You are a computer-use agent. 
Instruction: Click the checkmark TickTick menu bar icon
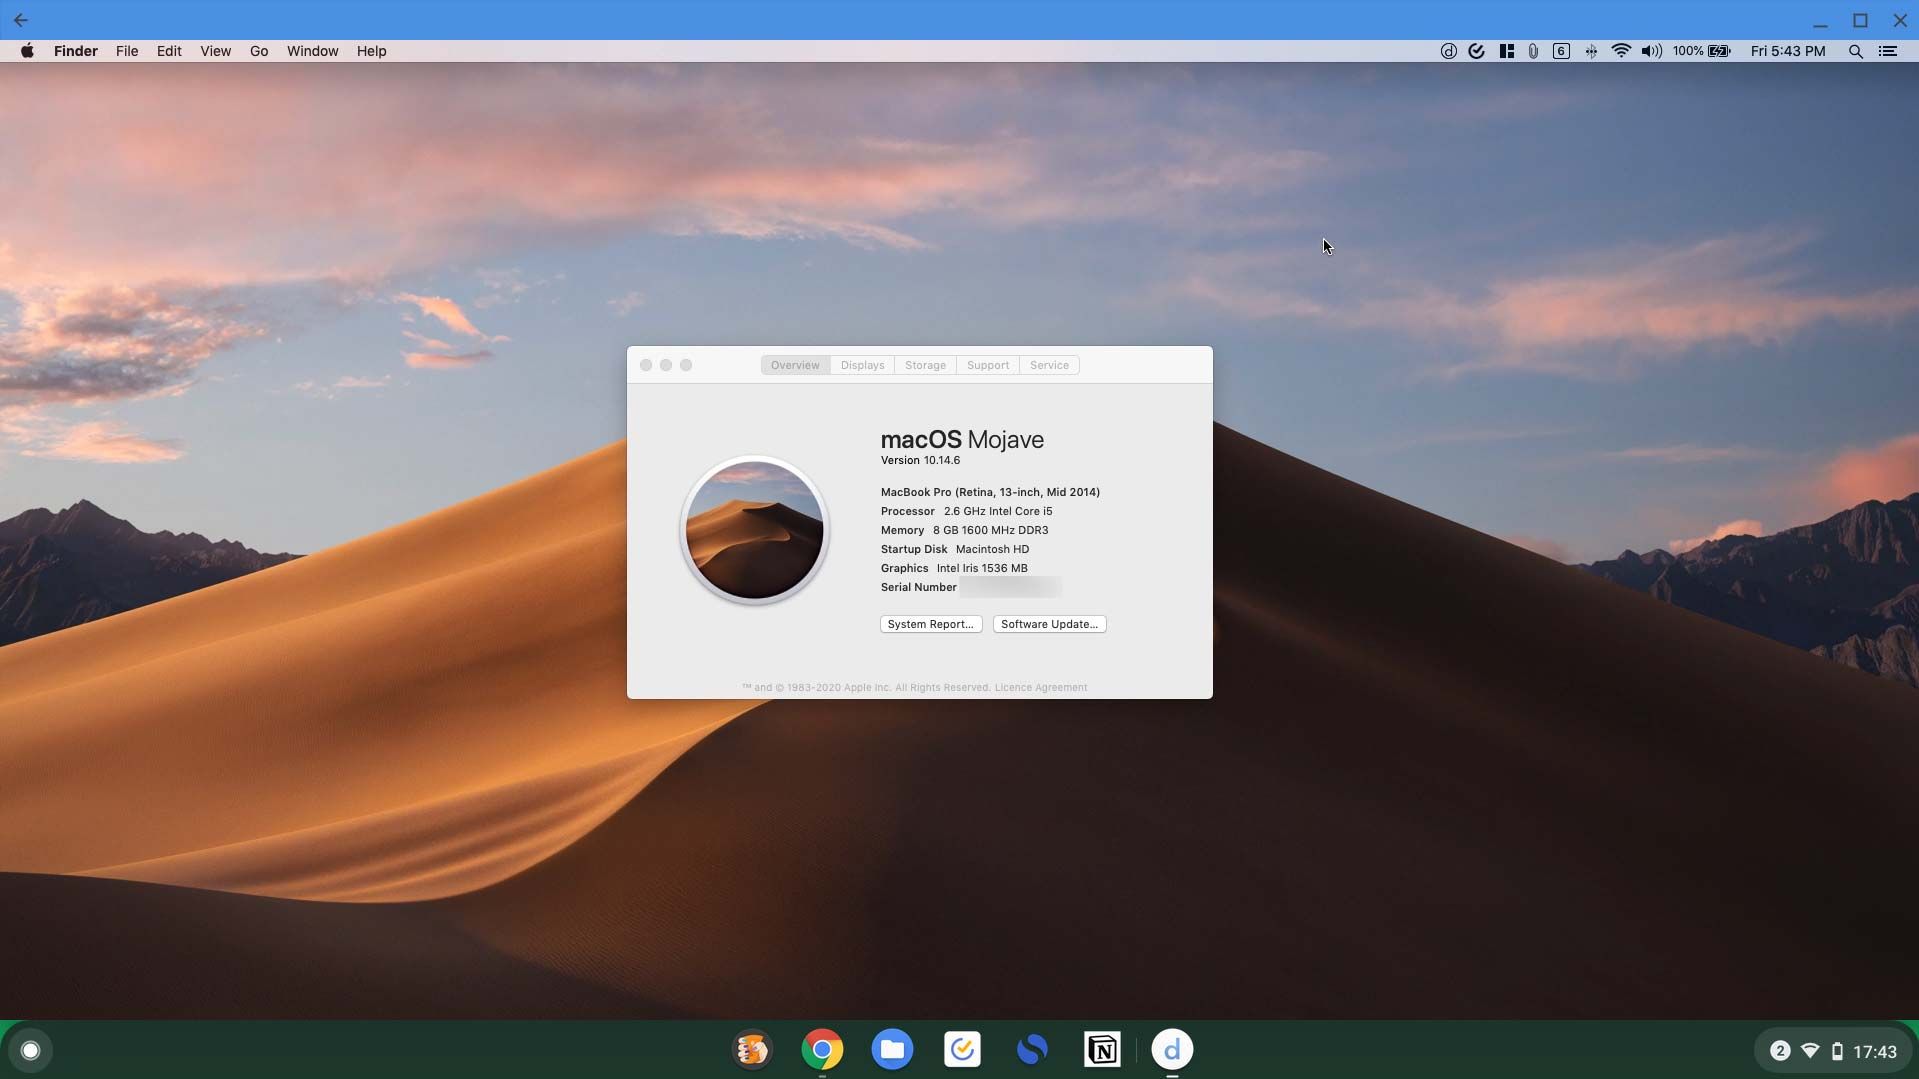[1477, 50]
